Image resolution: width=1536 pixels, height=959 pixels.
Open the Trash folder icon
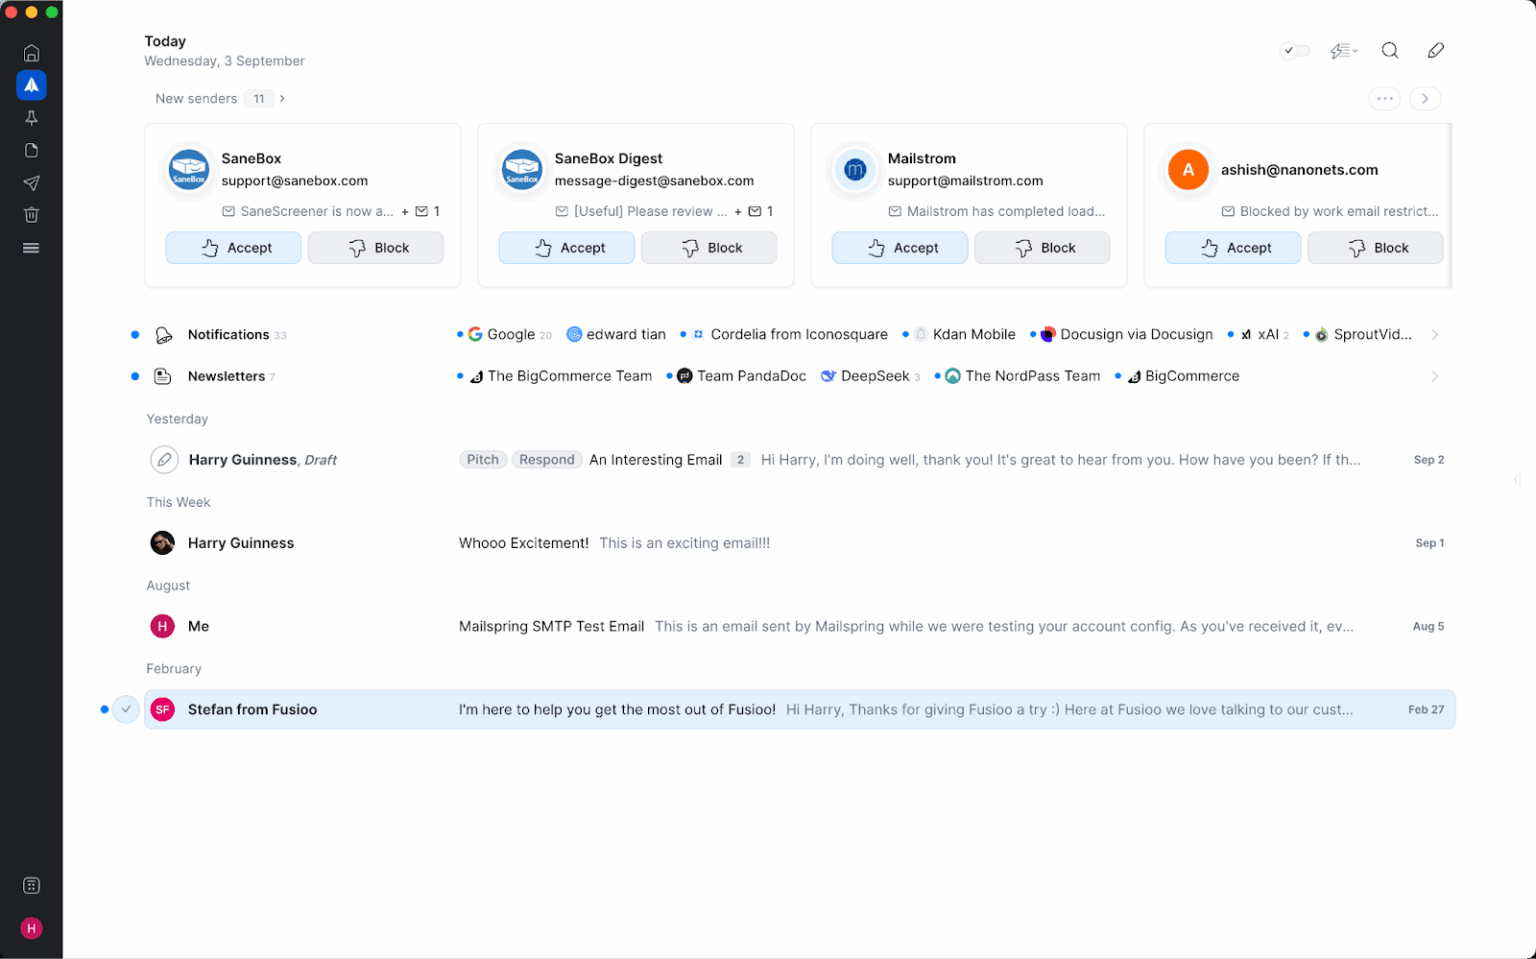(31, 214)
